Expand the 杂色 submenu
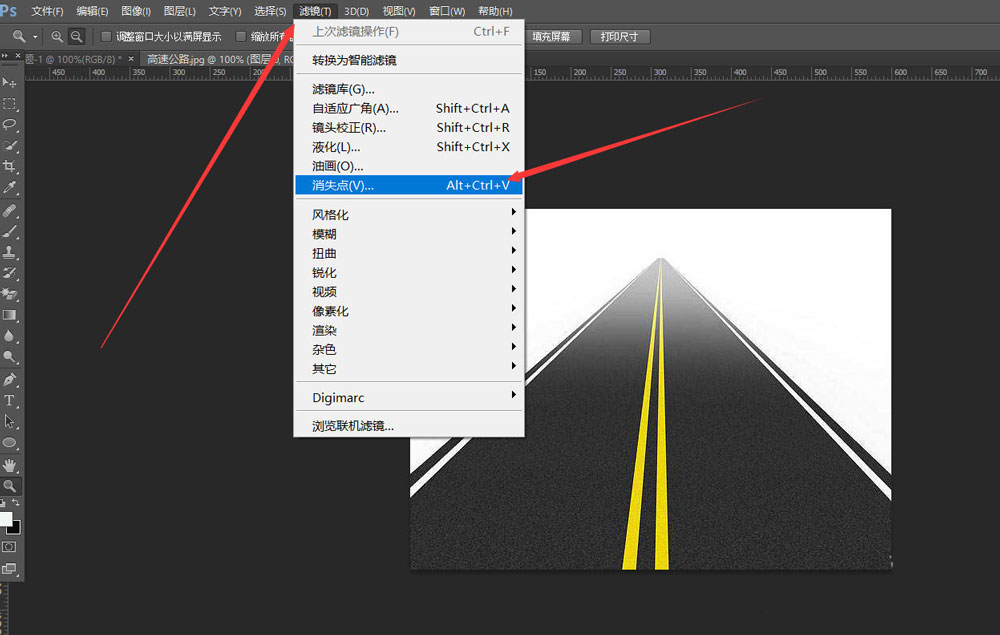 point(409,349)
